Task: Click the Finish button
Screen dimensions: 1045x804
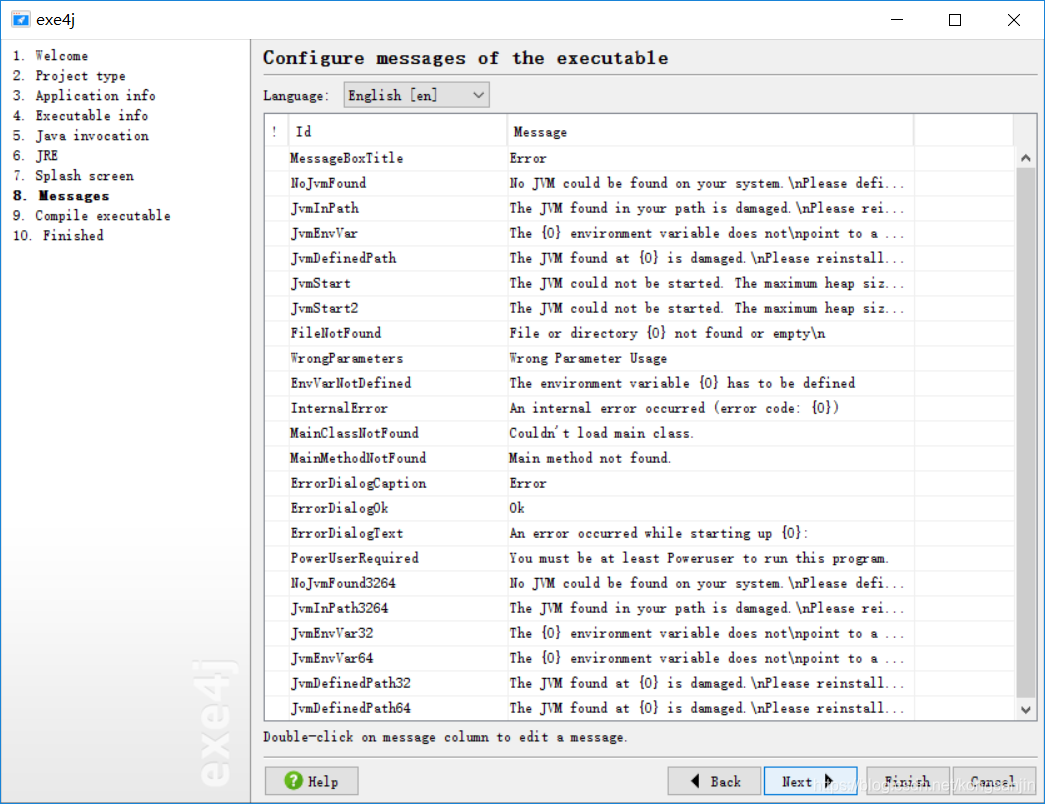Action: (907, 781)
